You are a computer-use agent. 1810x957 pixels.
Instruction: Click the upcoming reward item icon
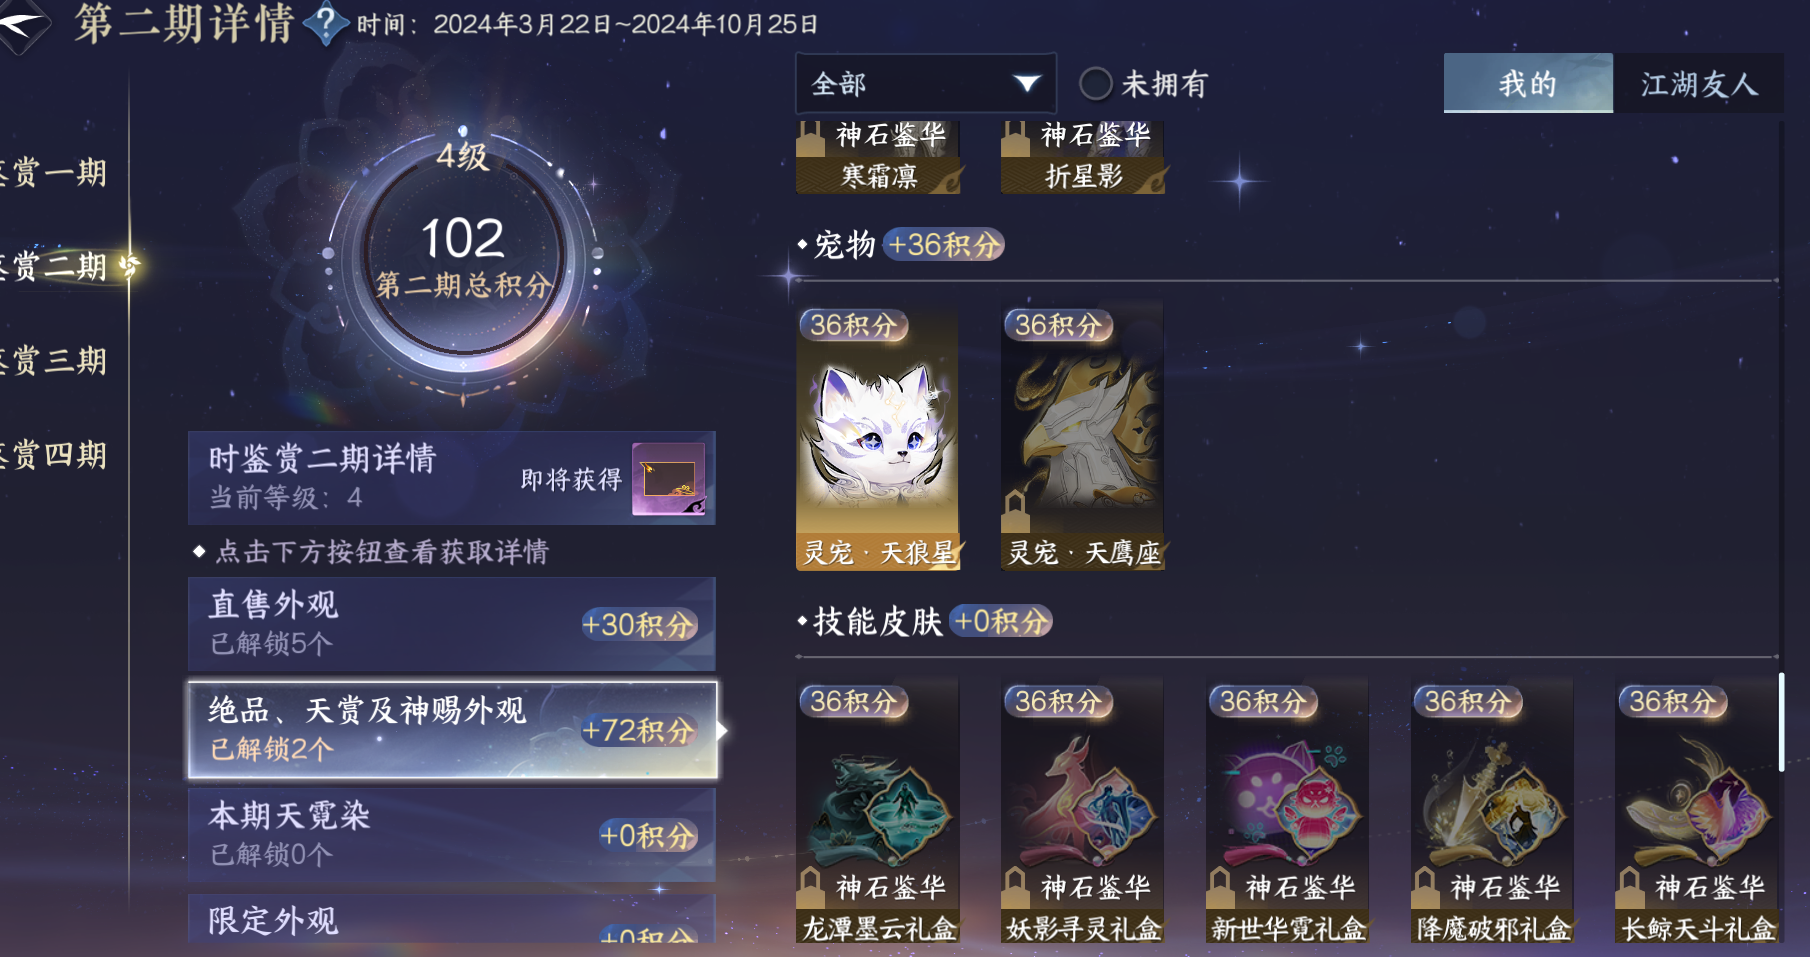click(668, 479)
